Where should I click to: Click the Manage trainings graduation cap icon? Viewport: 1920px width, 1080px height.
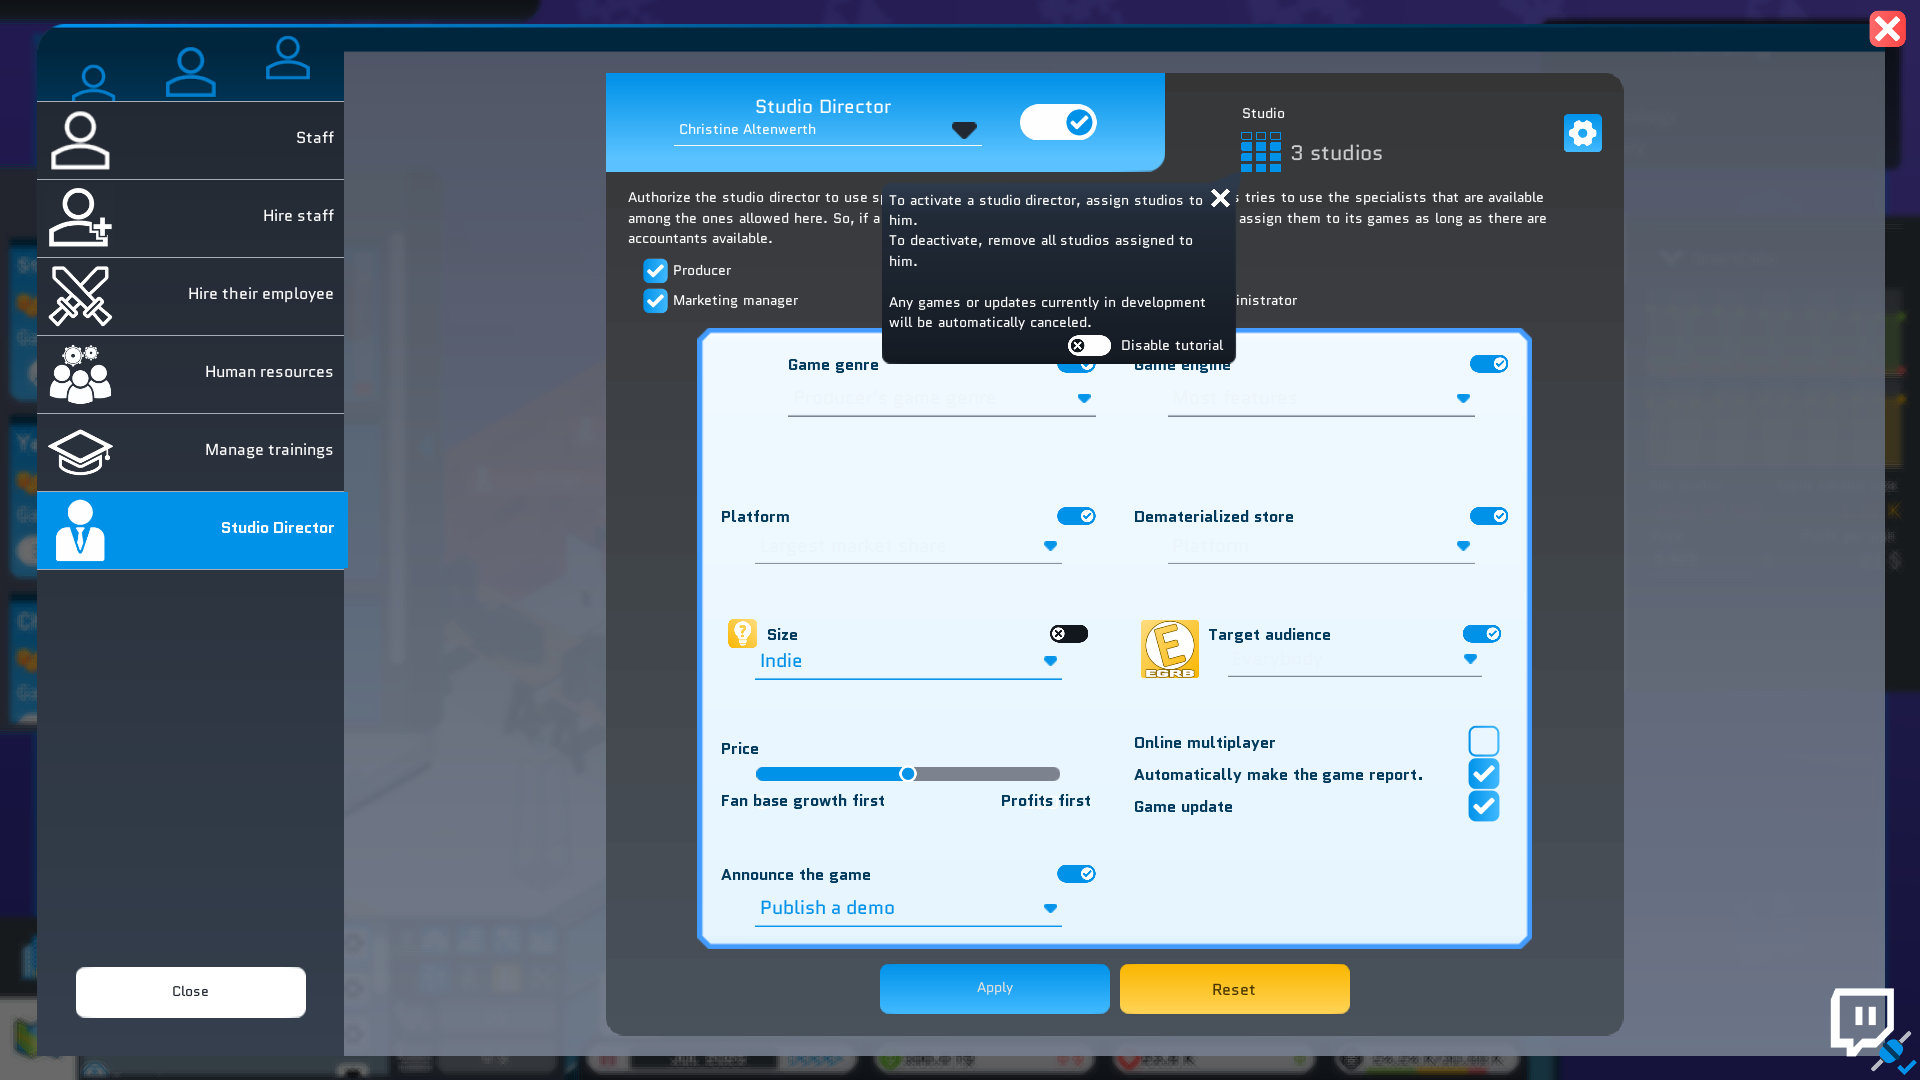[80, 451]
